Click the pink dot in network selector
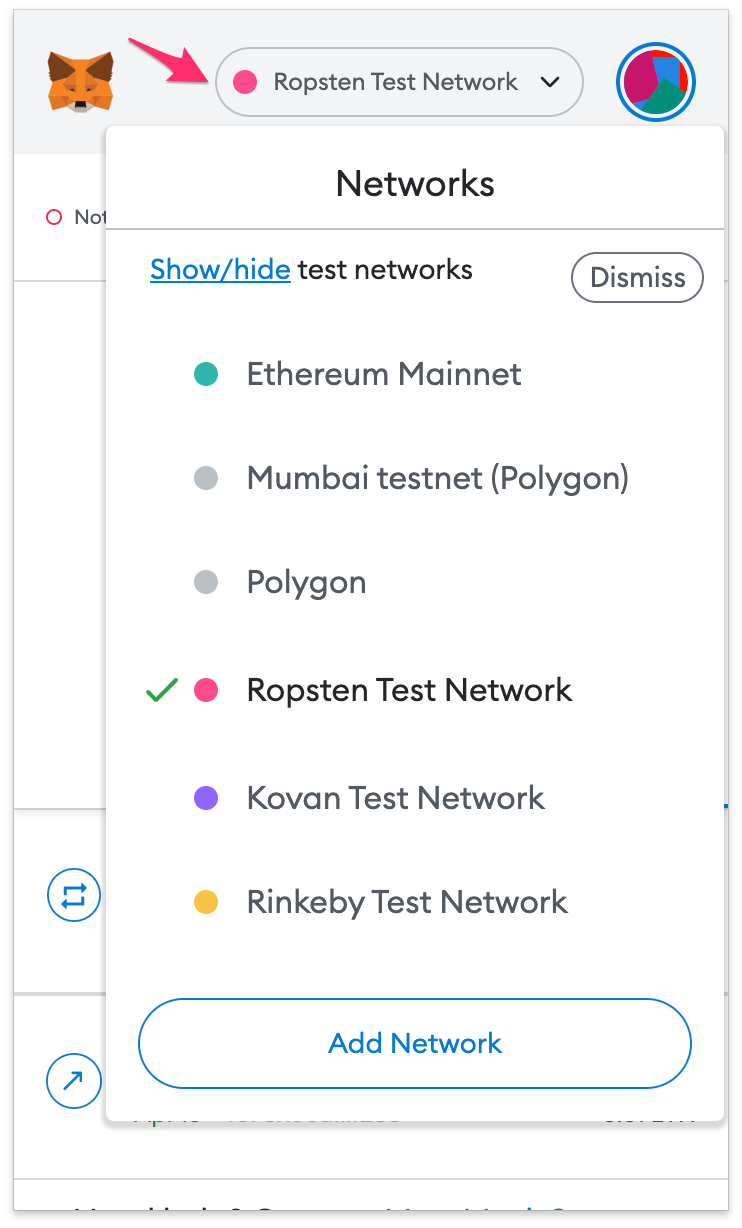This screenshot has height=1228, width=742. point(245,82)
